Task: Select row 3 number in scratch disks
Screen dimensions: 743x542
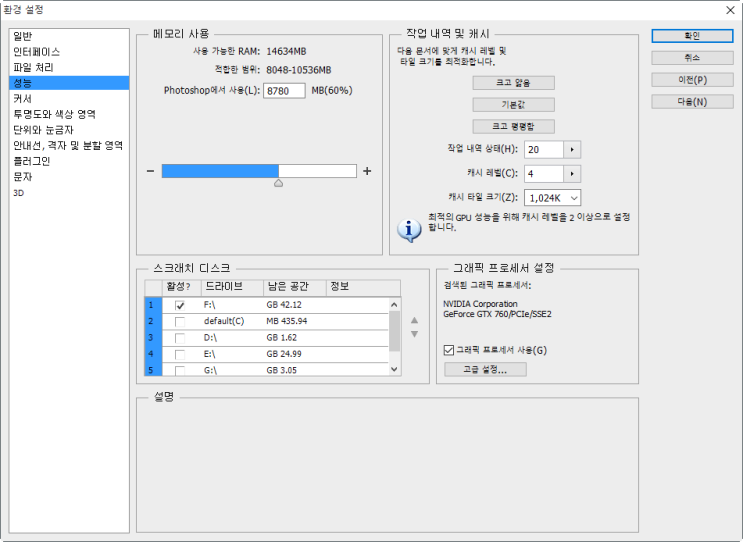Action: coord(153,338)
